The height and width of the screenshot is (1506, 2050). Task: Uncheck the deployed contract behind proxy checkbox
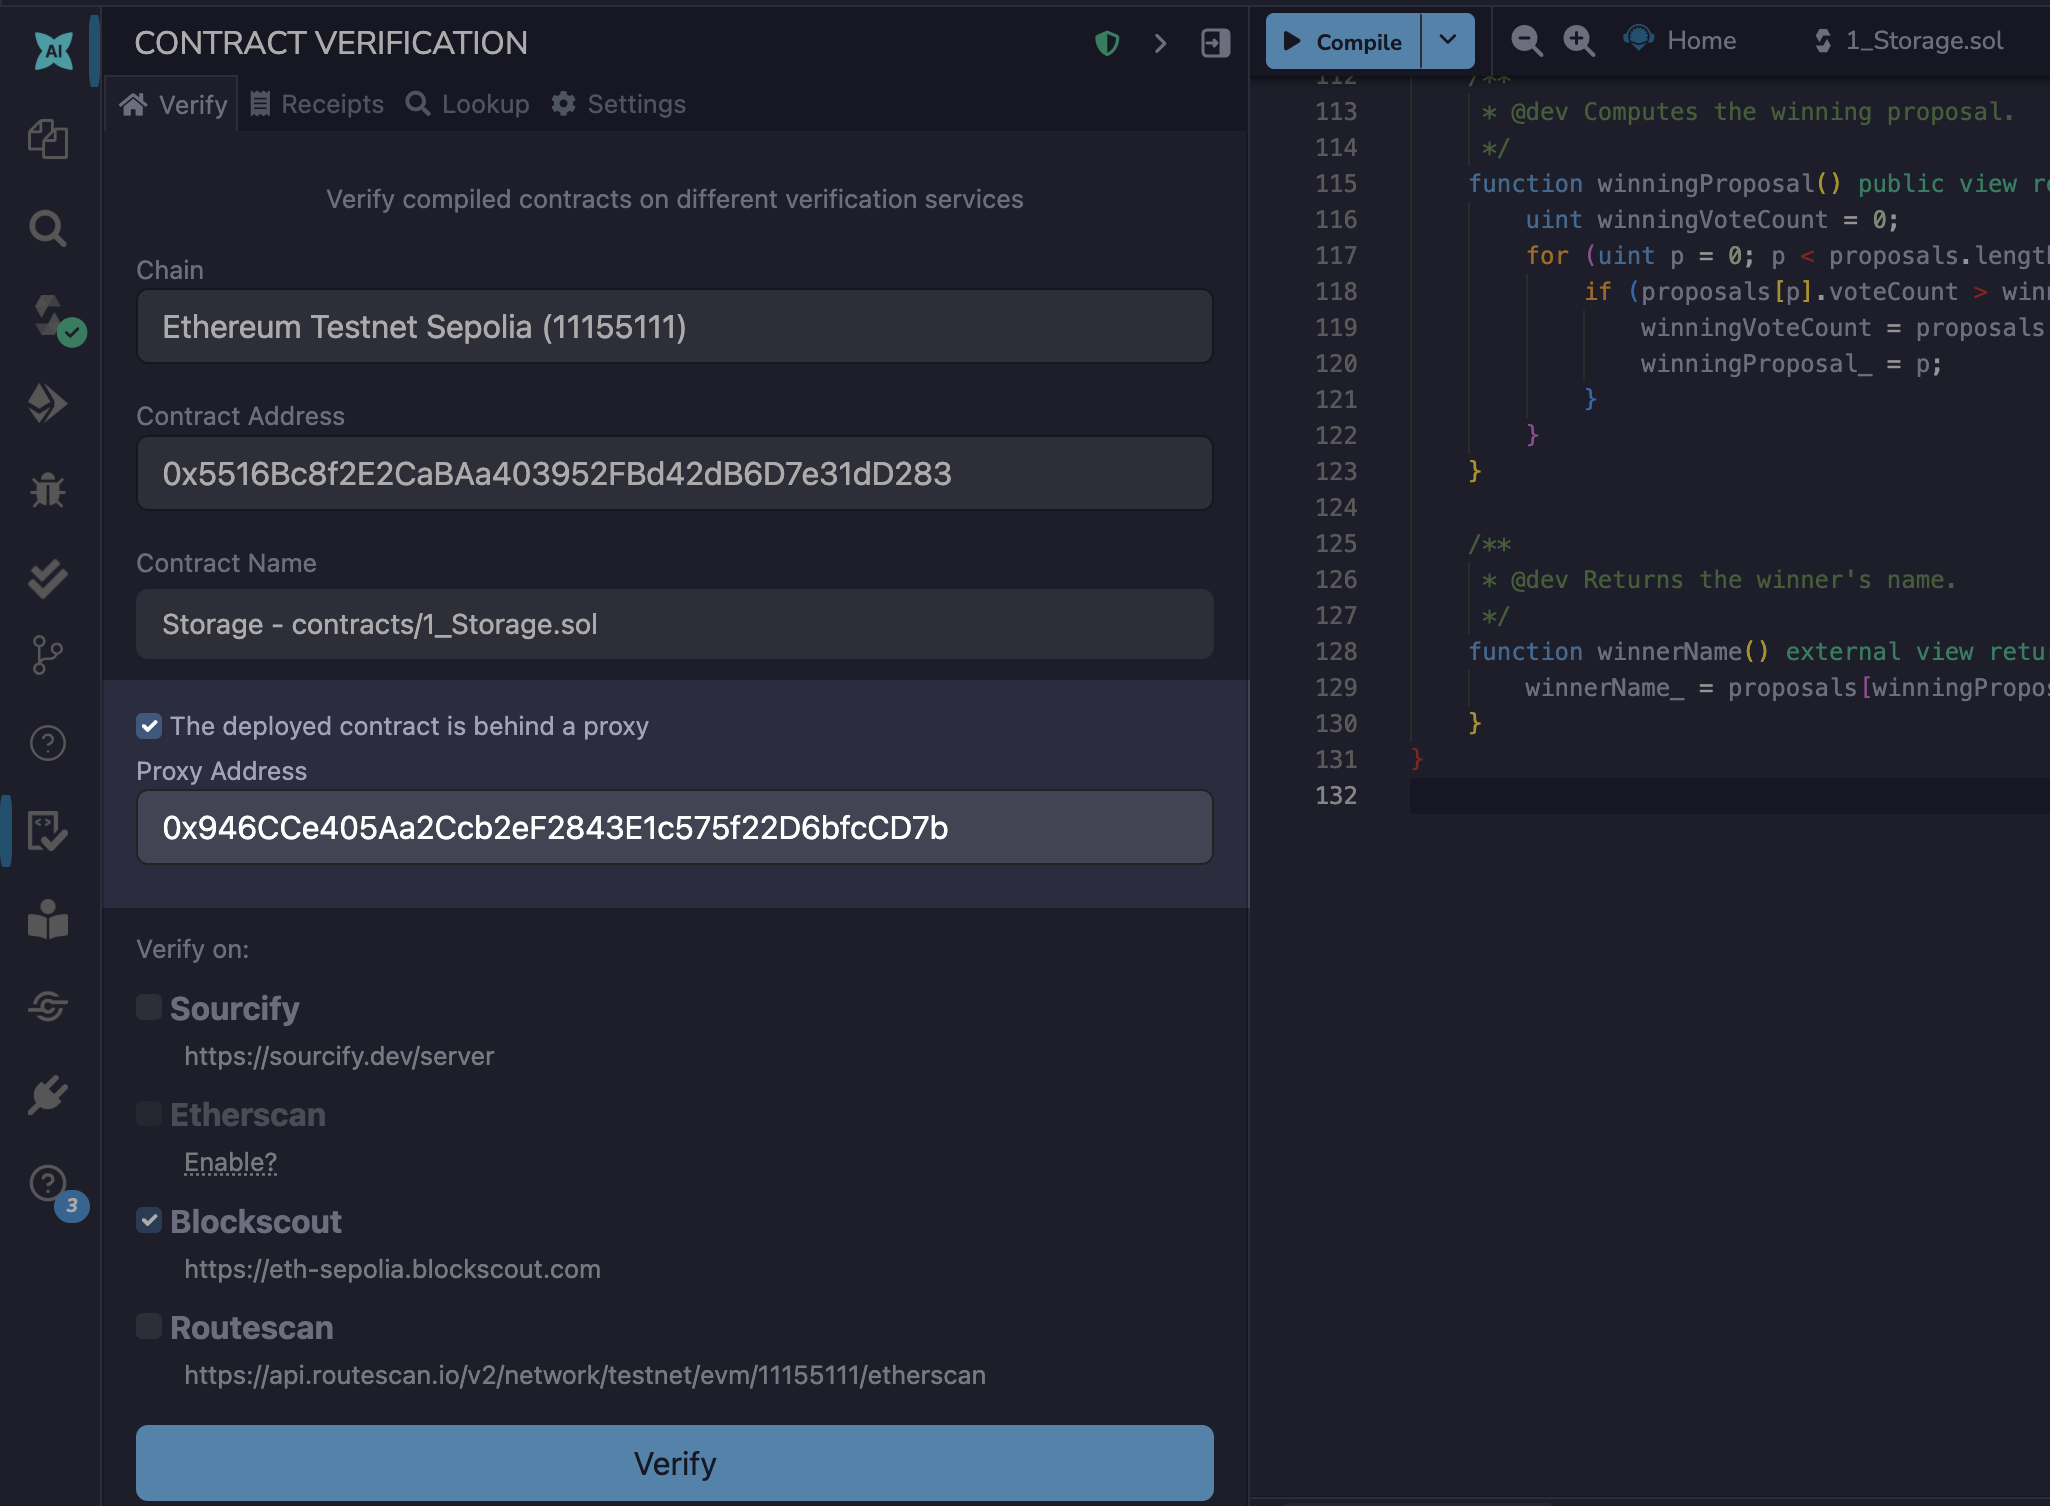149,726
